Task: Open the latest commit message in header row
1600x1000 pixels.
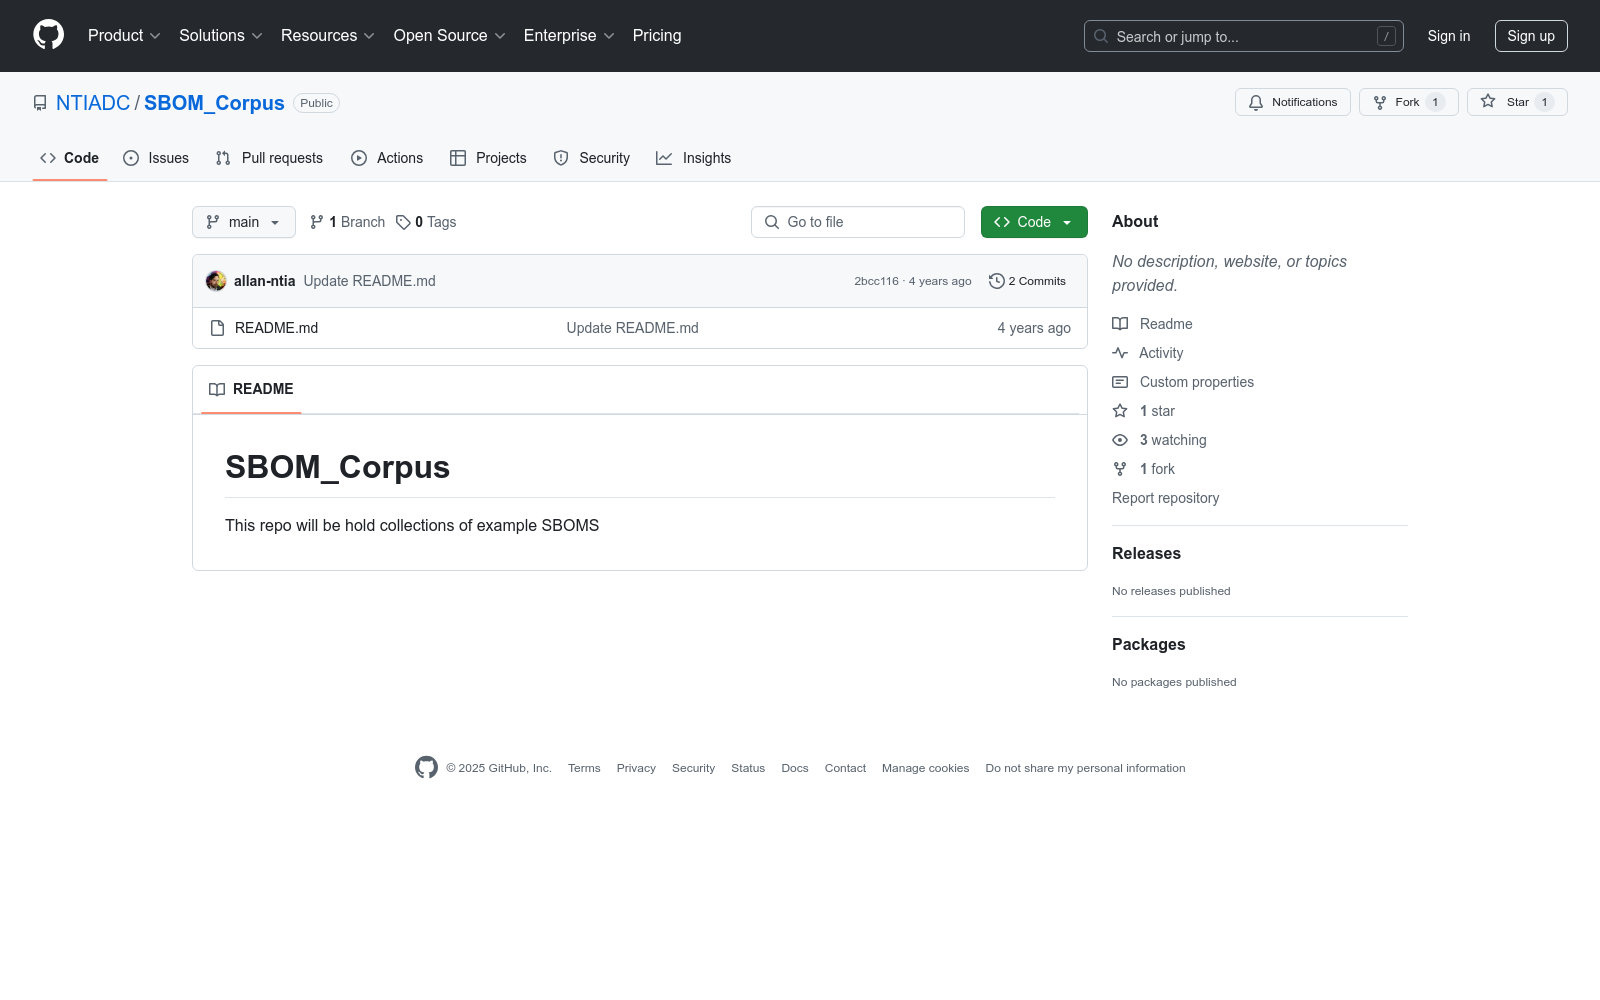Action: pos(370,281)
